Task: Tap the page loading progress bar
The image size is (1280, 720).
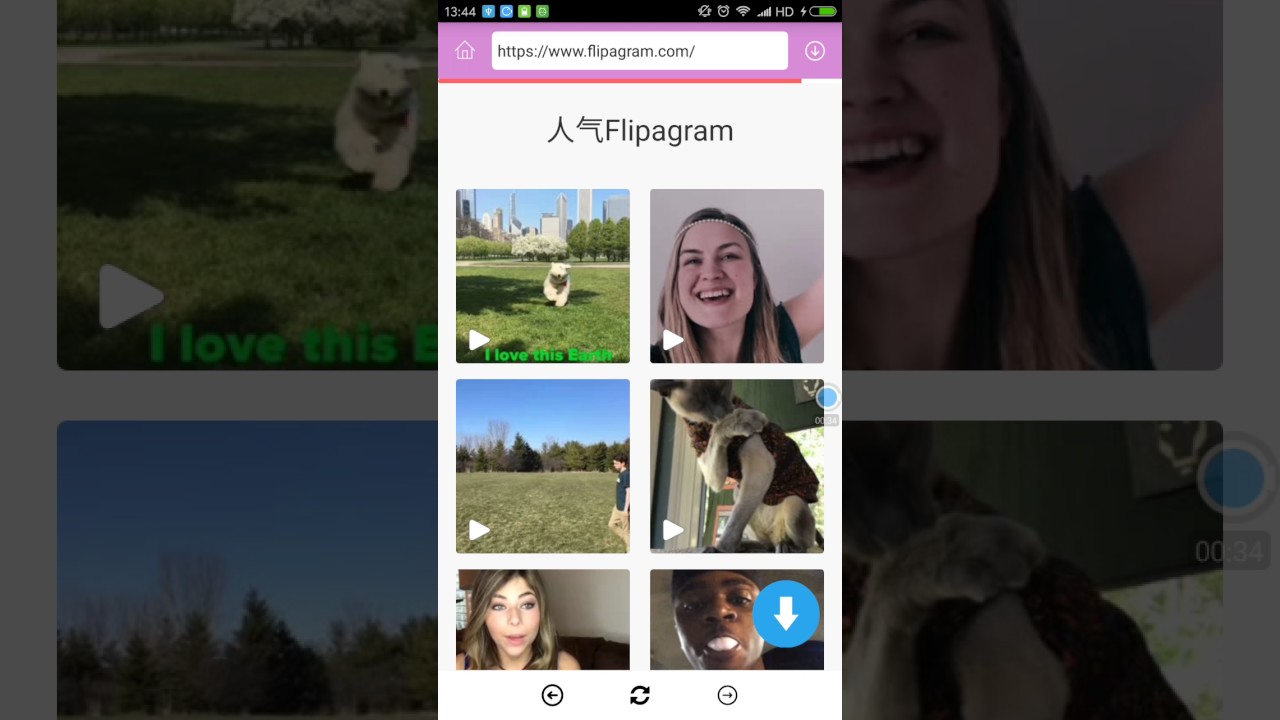Action: pyautogui.click(x=620, y=80)
